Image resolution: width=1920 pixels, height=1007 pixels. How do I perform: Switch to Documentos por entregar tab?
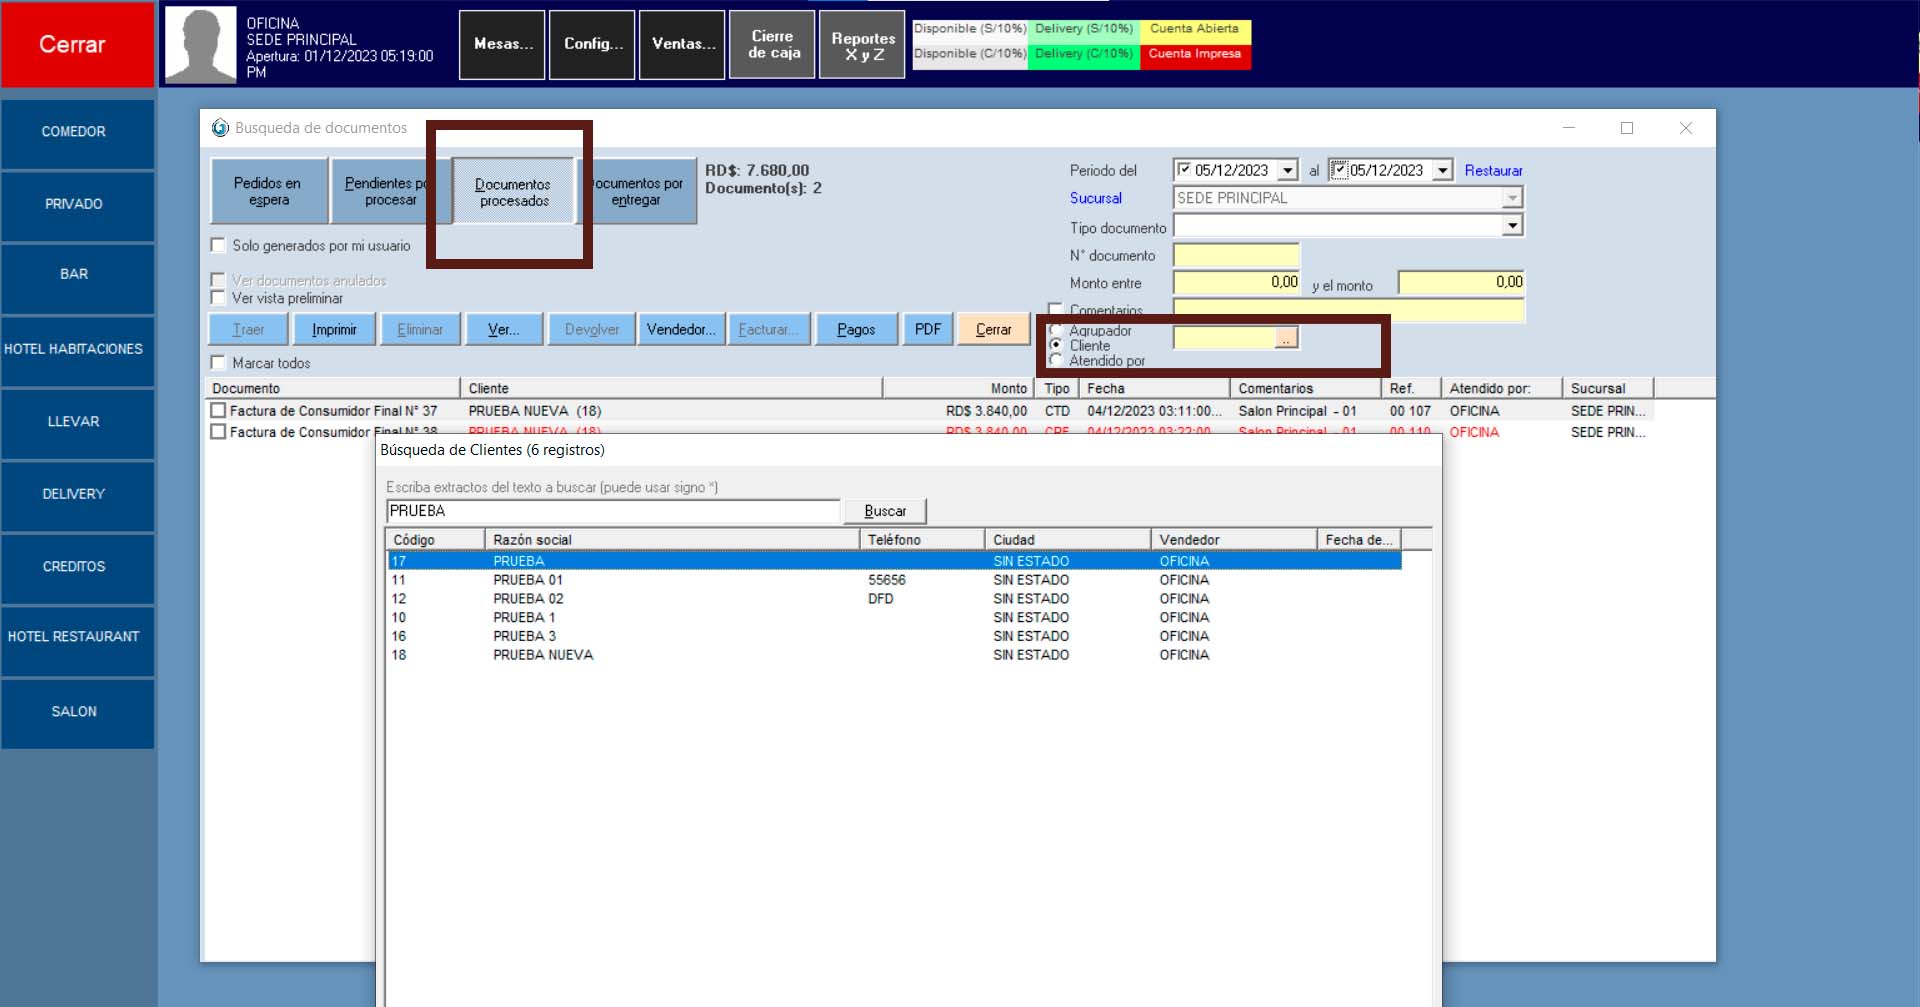coord(638,191)
